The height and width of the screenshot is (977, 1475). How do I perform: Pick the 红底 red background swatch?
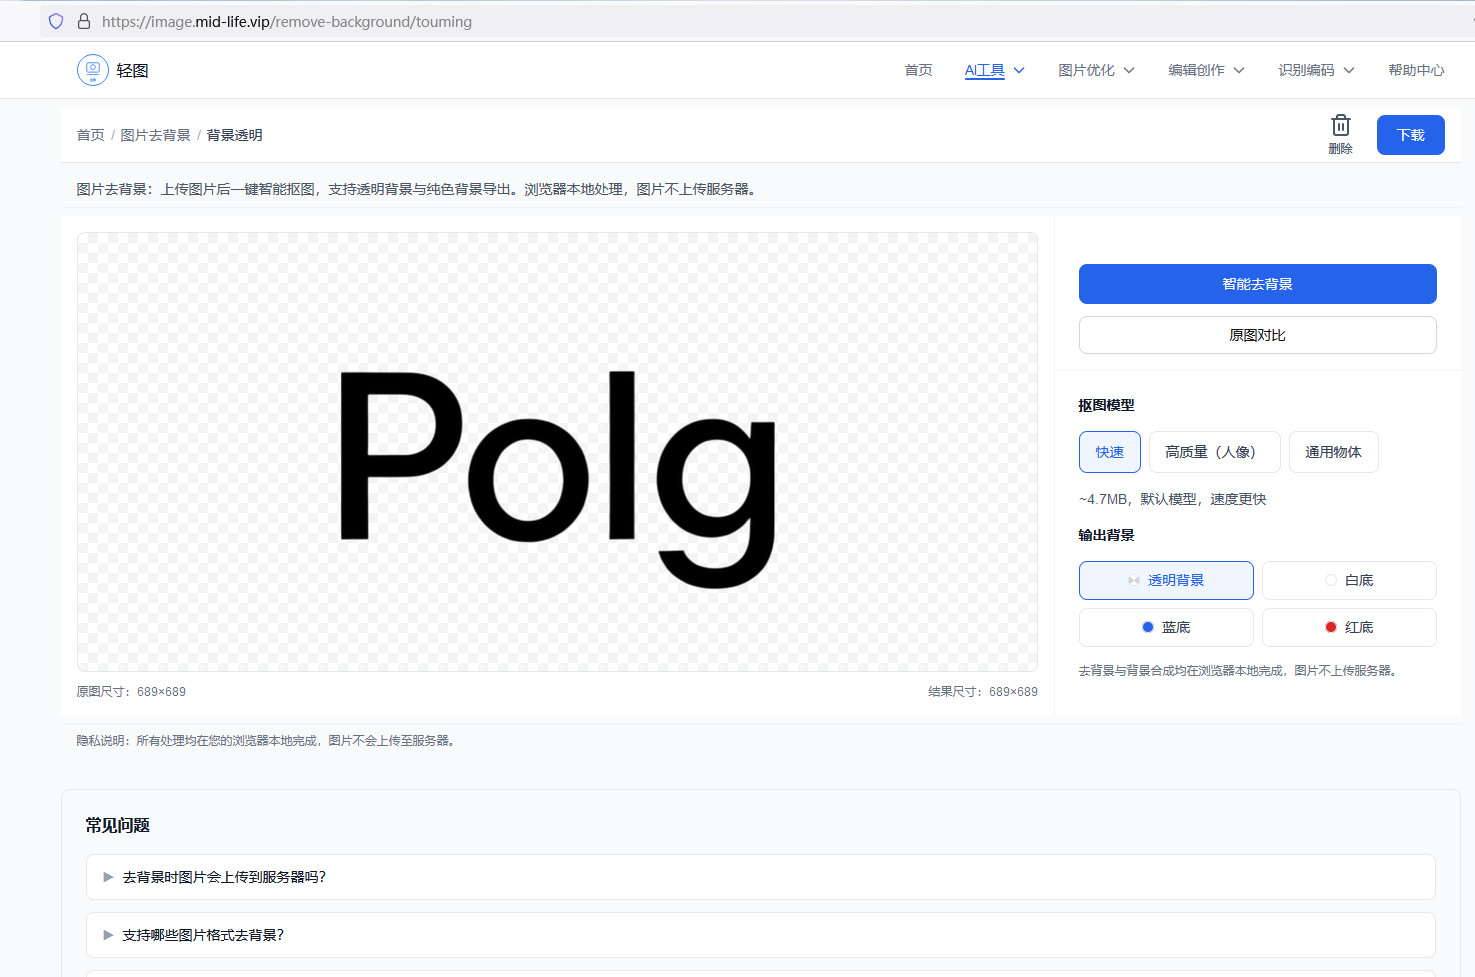click(x=1349, y=627)
